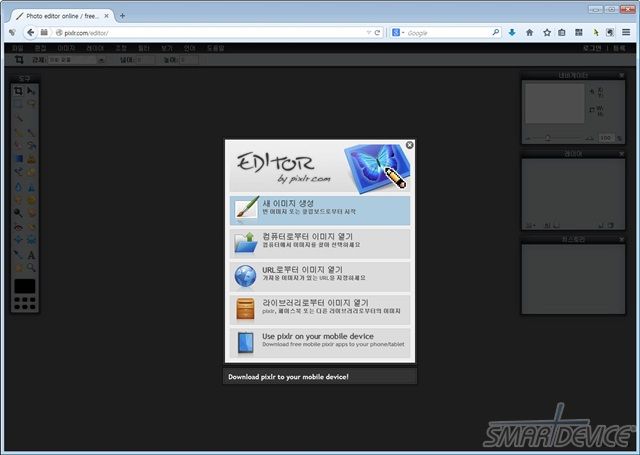Select the Brush tool
This screenshot has width=640, height=455.
(x=31, y=132)
